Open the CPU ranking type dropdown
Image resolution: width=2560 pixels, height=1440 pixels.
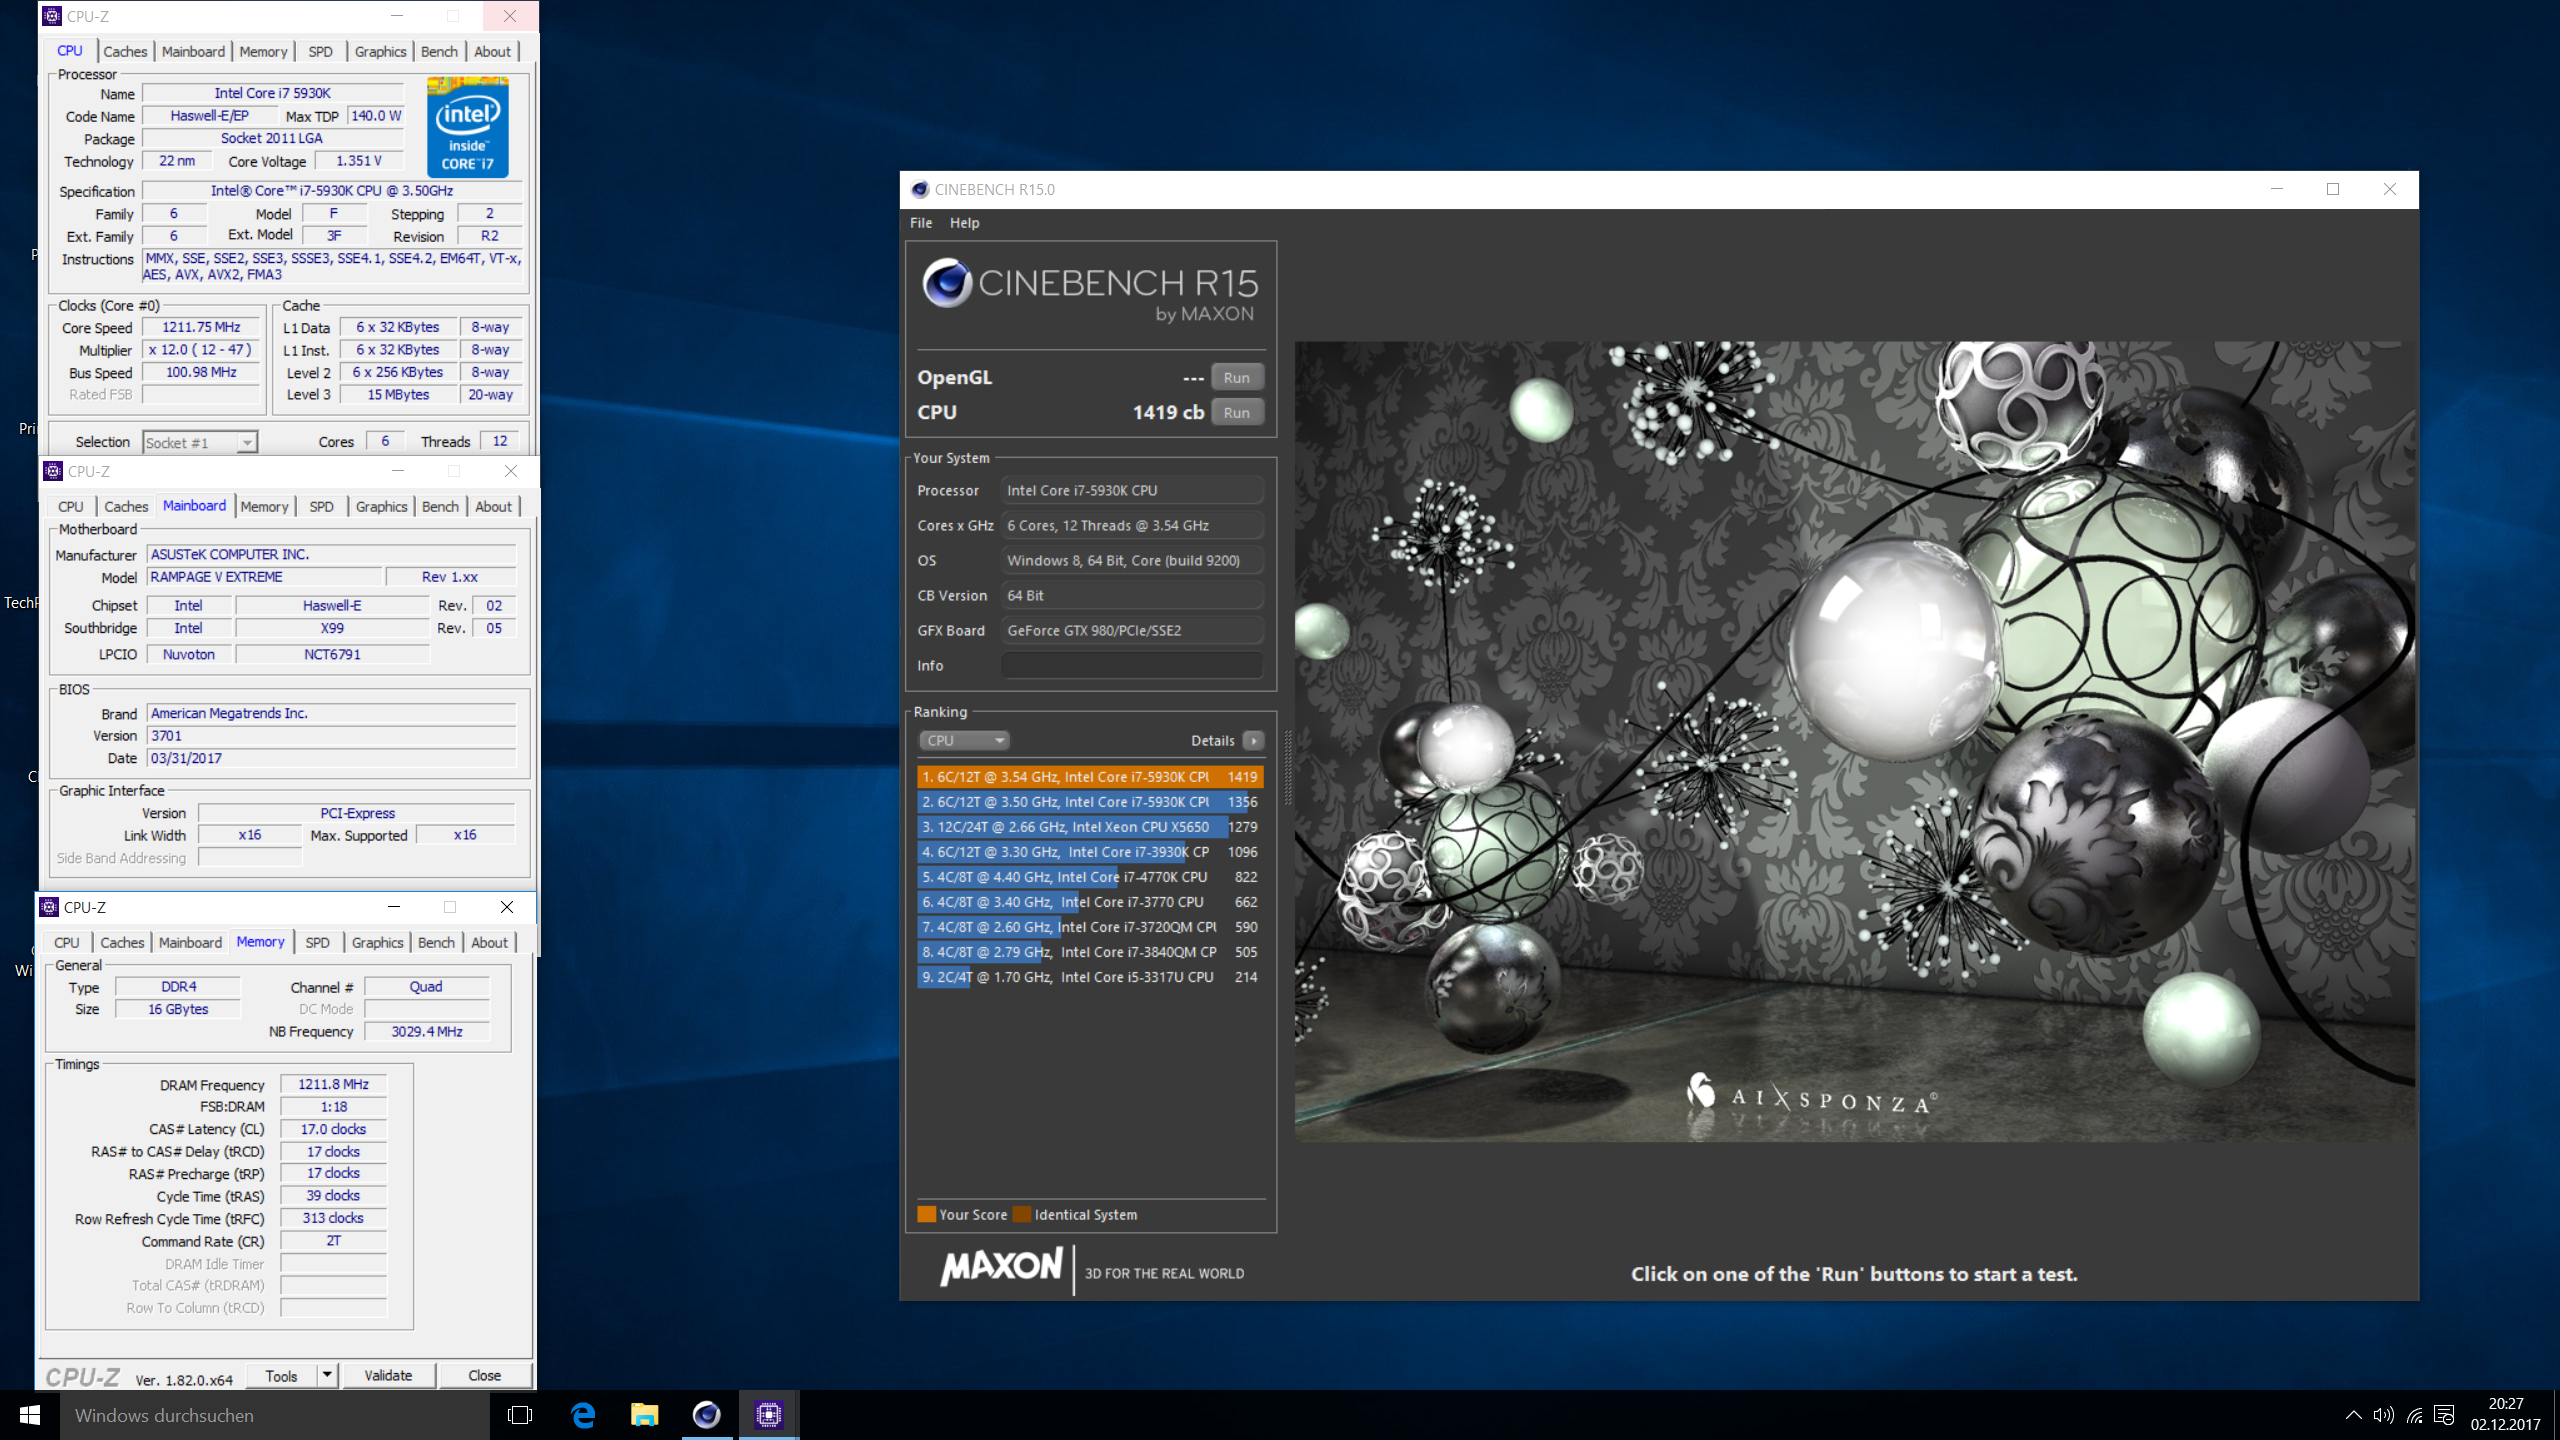964,740
